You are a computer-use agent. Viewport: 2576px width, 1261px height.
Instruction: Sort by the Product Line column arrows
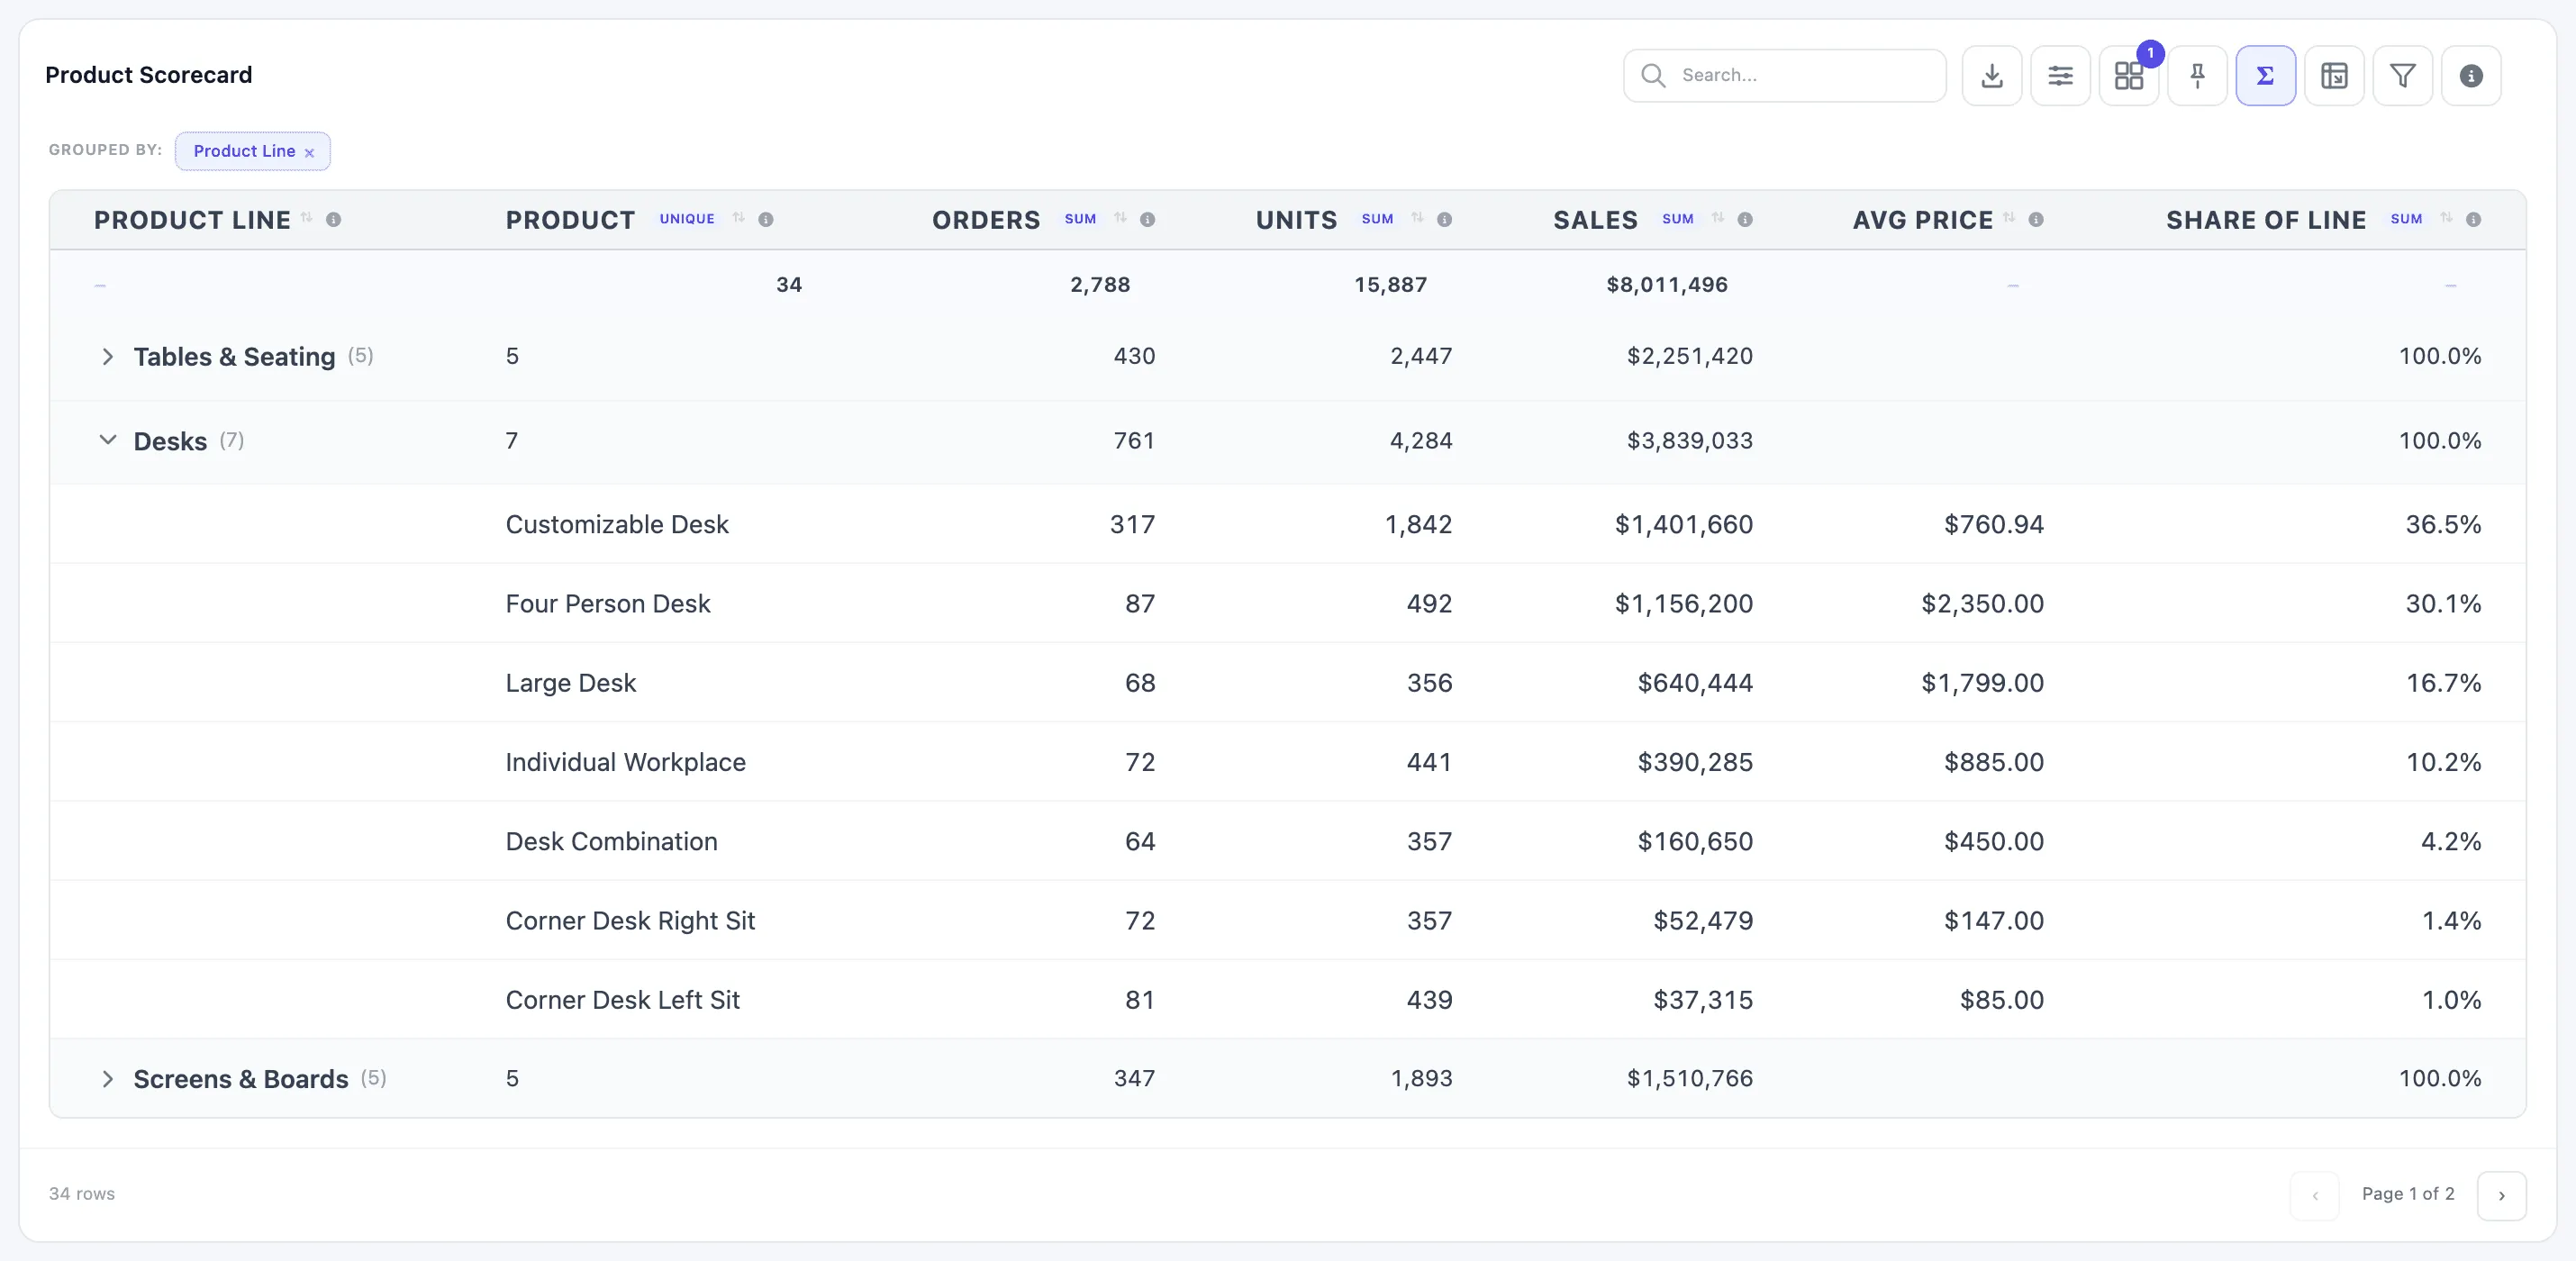pyautogui.click(x=307, y=218)
